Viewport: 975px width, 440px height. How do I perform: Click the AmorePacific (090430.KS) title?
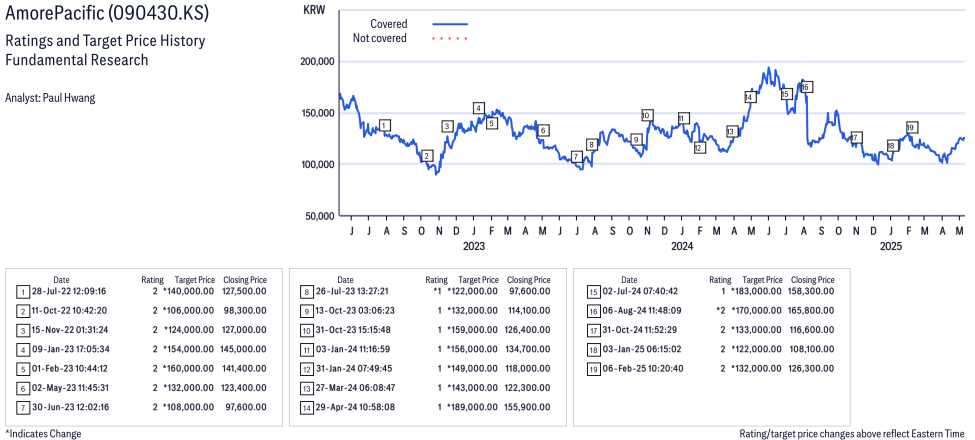click(108, 14)
